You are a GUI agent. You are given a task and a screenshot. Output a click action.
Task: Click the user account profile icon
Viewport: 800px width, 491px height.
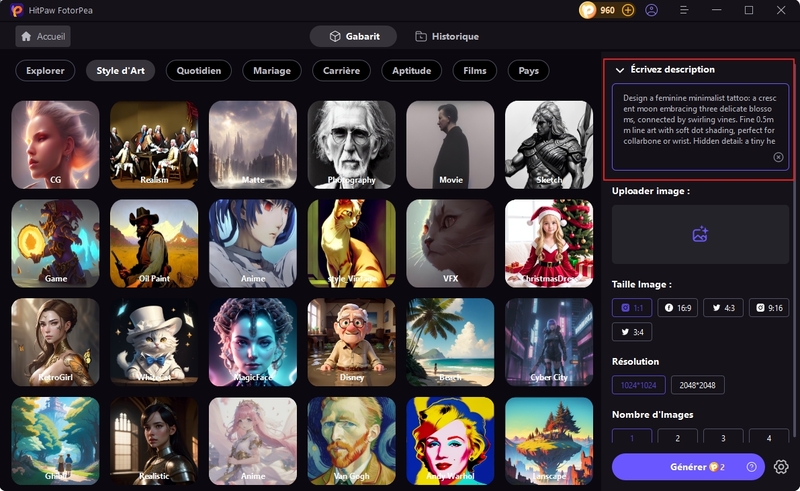pos(652,10)
